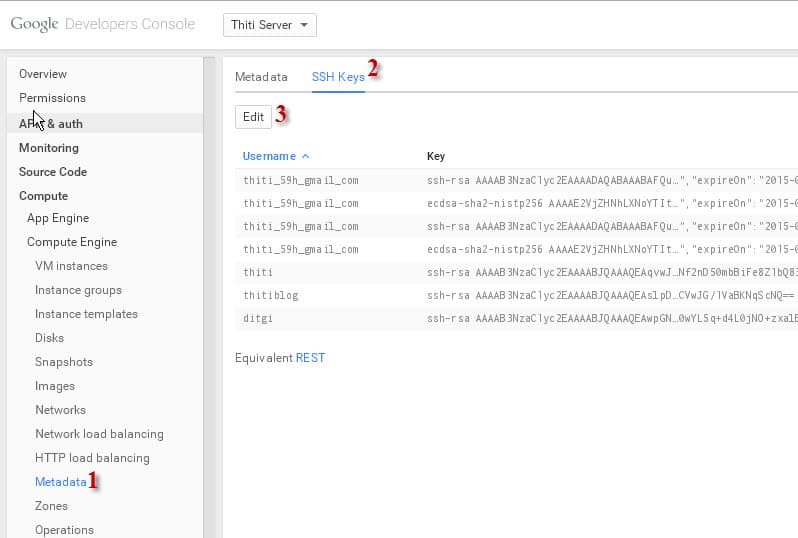Expand the Source Code section
Image resolution: width=798 pixels, height=538 pixels.
[52, 172]
